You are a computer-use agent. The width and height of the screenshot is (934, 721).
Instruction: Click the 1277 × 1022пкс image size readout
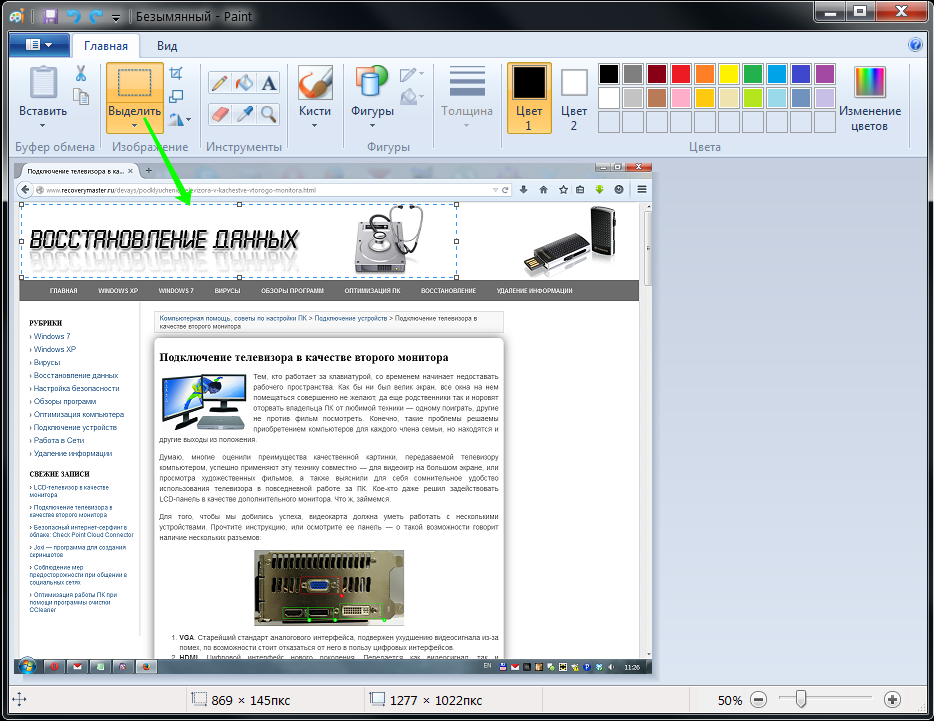[x=436, y=700]
